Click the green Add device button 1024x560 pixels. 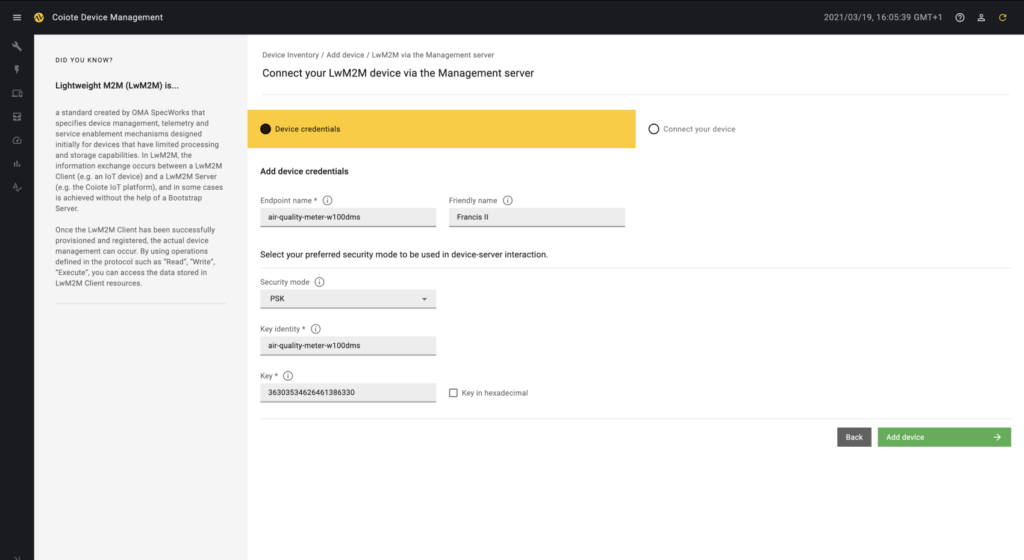tap(943, 437)
